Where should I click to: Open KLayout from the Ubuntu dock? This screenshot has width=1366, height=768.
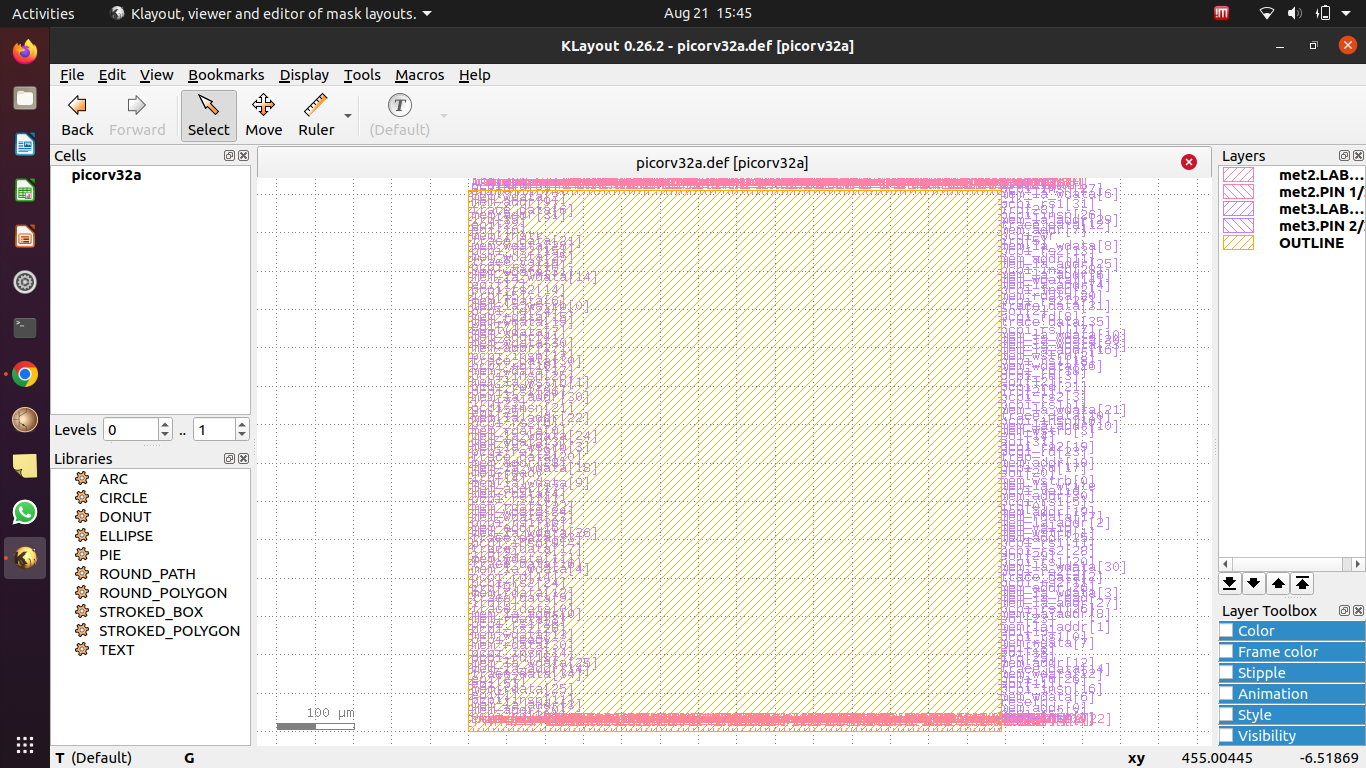[x=24, y=558]
